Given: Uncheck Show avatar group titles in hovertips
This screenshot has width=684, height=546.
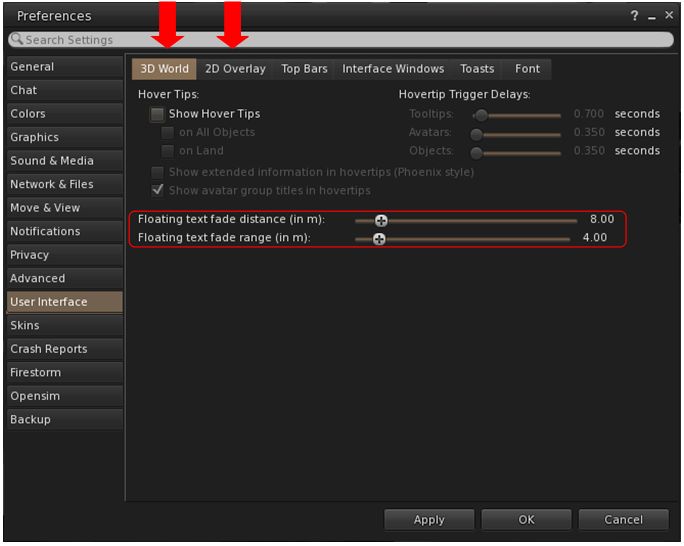Looking at the screenshot, I should click(157, 190).
